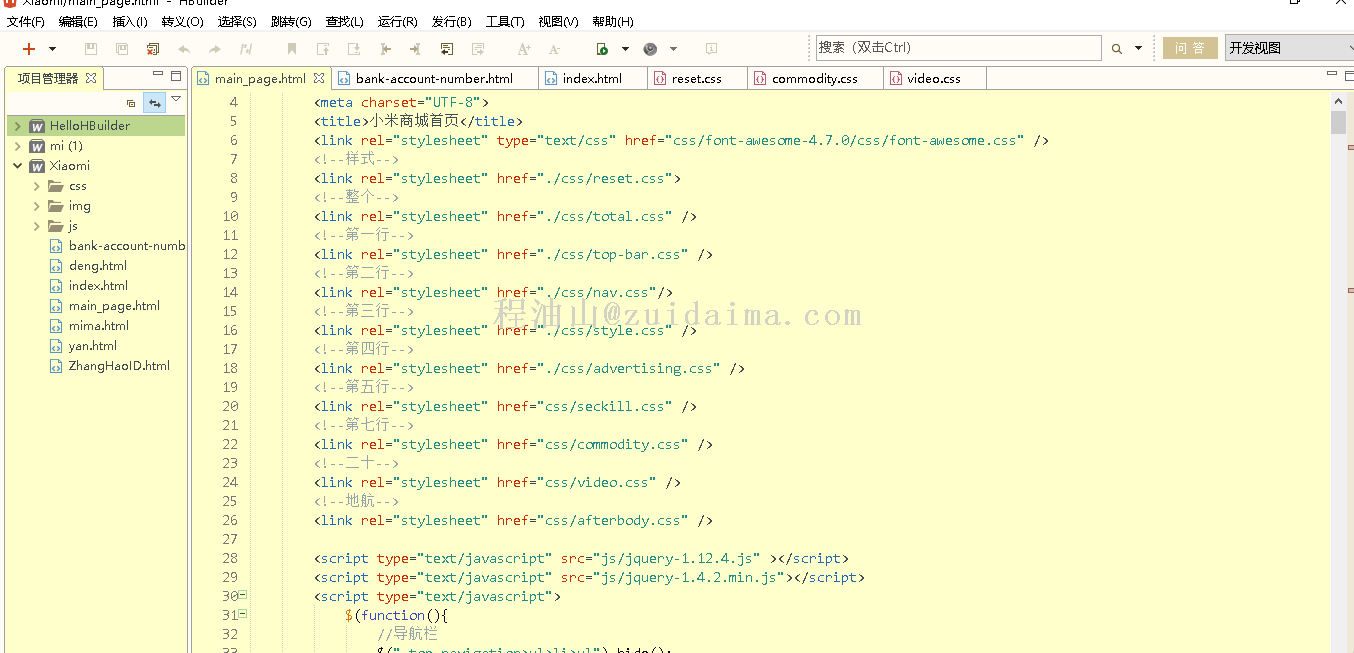Click the next-position right arrow icon
The height and width of the screenshot is (653, 1354).
click(x=415, y=48)
